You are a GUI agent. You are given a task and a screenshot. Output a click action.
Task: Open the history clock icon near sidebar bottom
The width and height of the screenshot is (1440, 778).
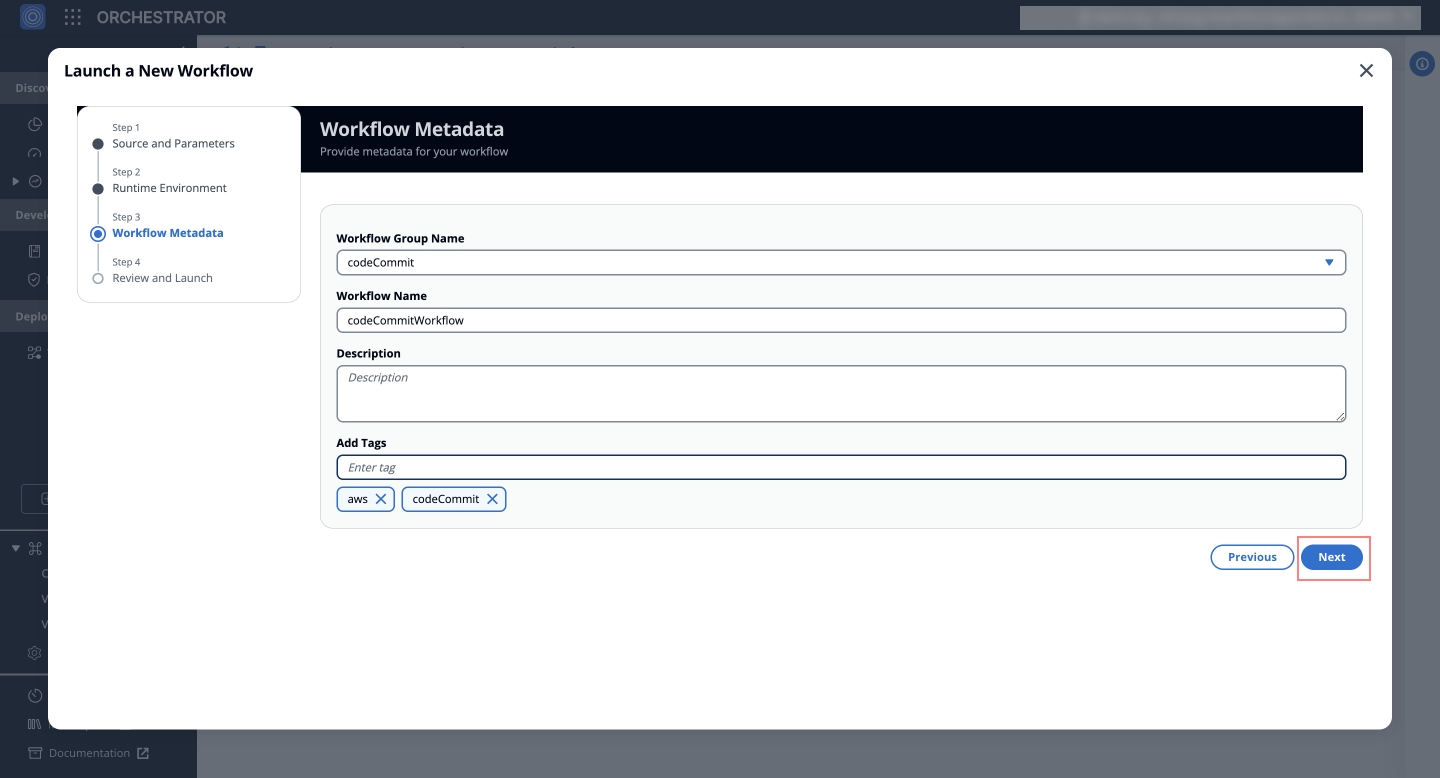point(34,695)
